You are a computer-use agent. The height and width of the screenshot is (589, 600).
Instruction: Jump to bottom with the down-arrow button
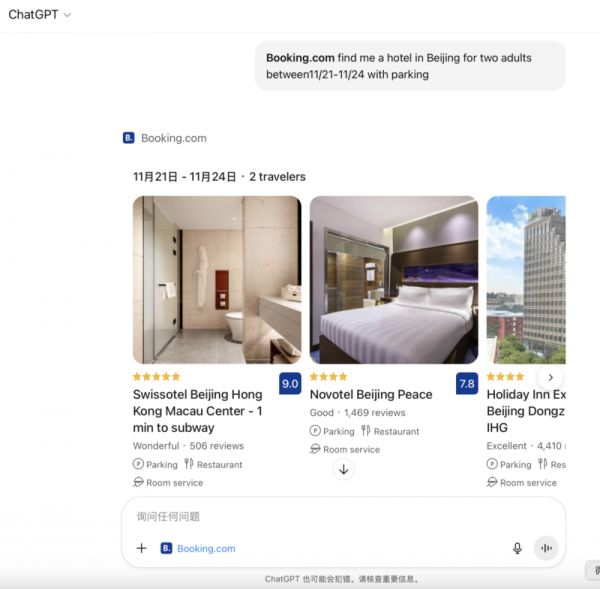coord(344,469)
